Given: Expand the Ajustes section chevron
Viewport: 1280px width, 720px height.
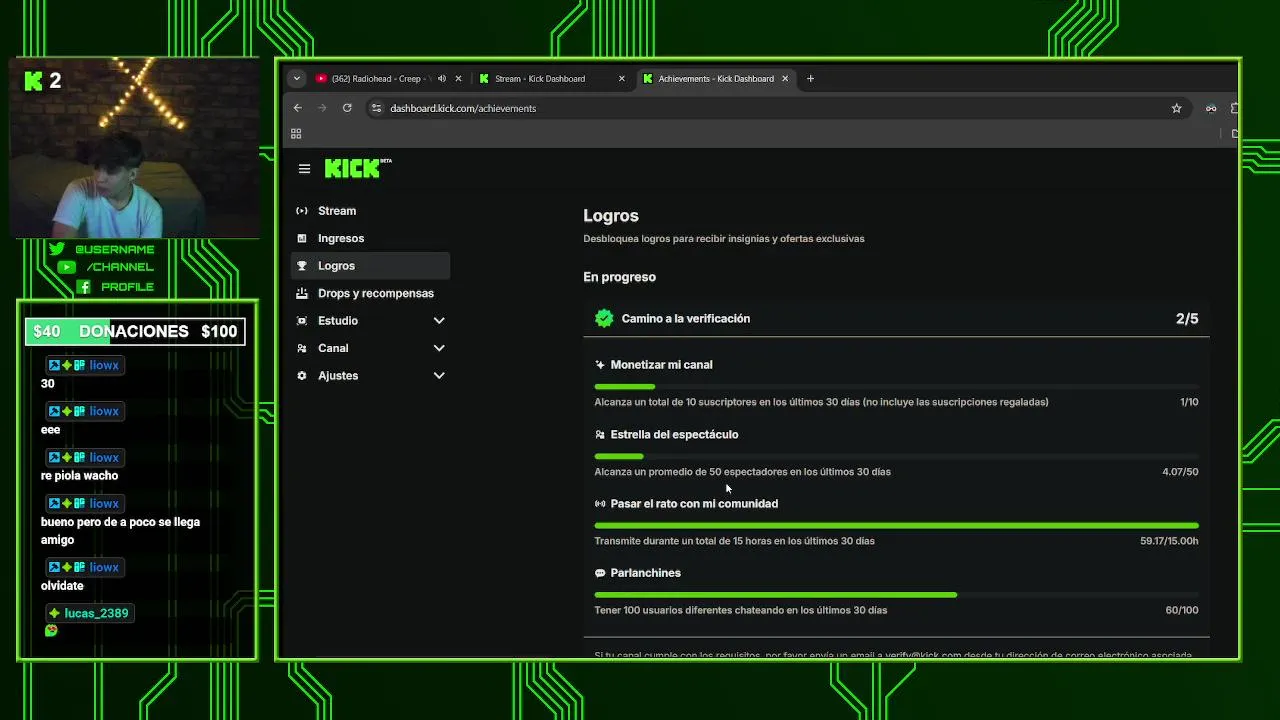Looking at the screenshot, I should pos(439,376).
